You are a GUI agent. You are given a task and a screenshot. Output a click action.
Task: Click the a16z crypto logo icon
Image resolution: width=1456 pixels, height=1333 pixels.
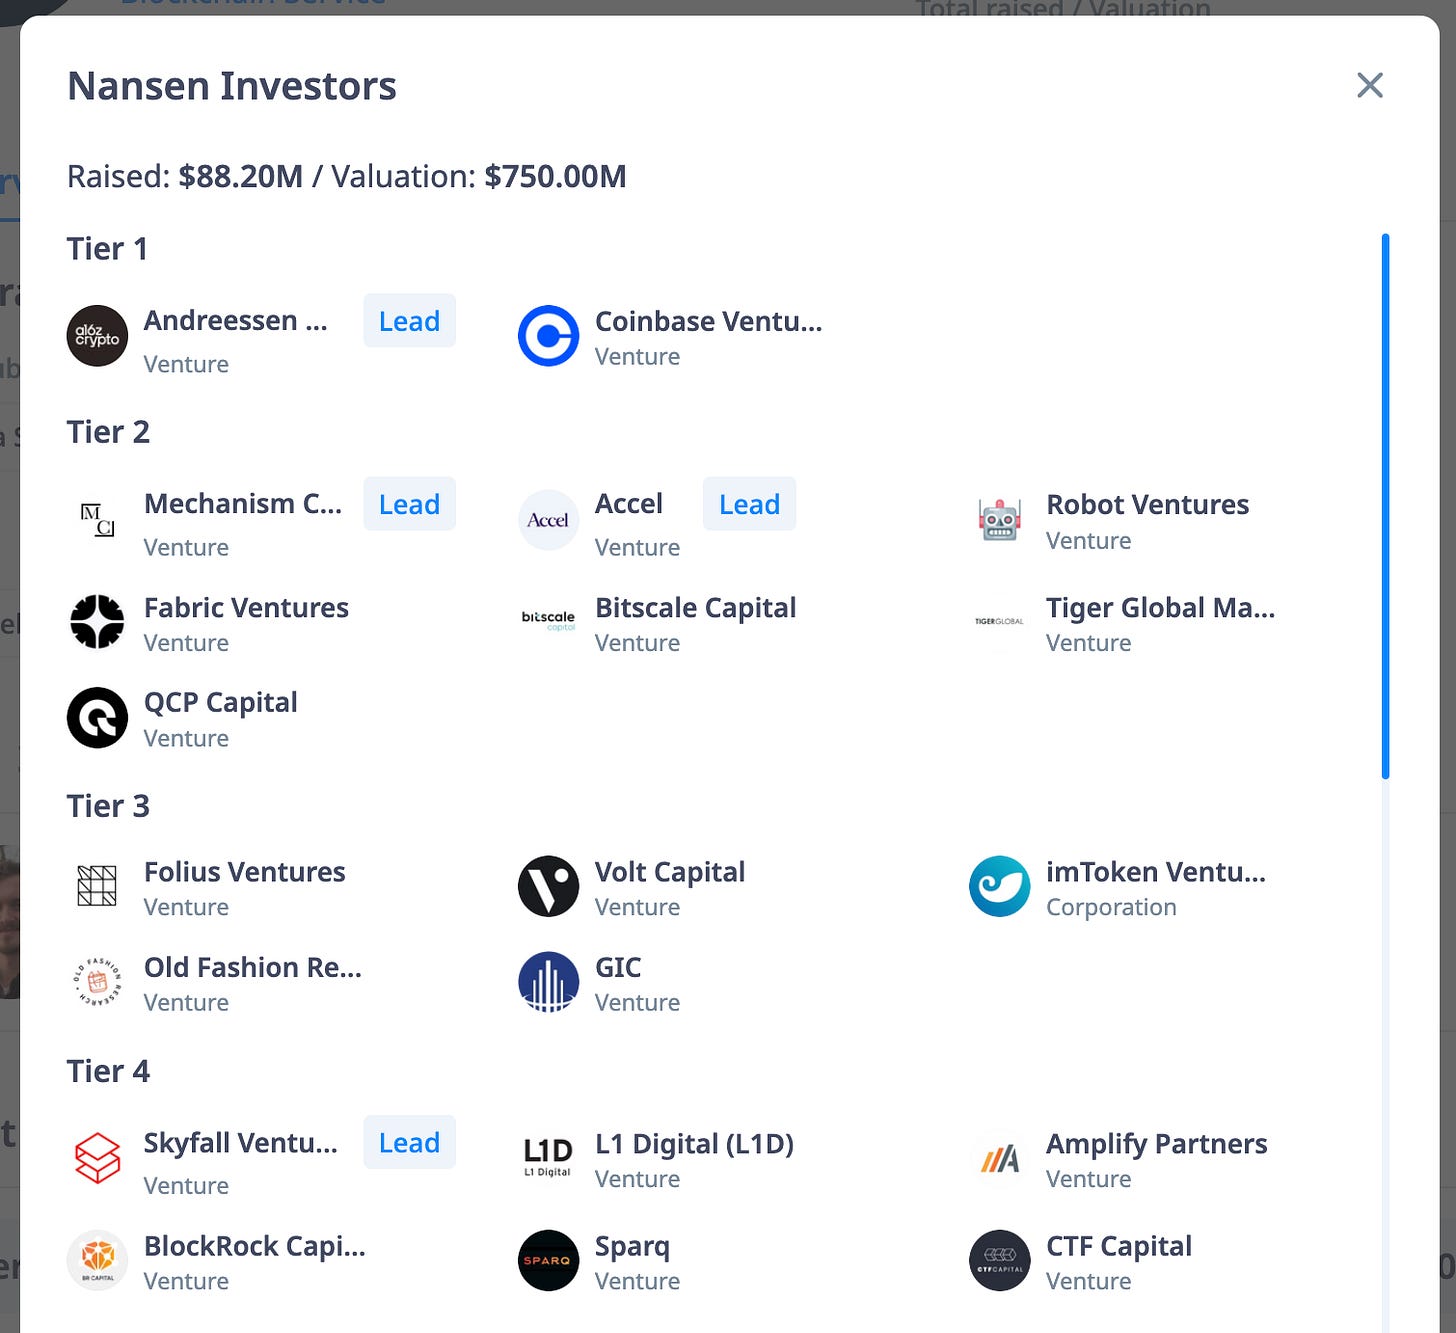pos(97,336)
